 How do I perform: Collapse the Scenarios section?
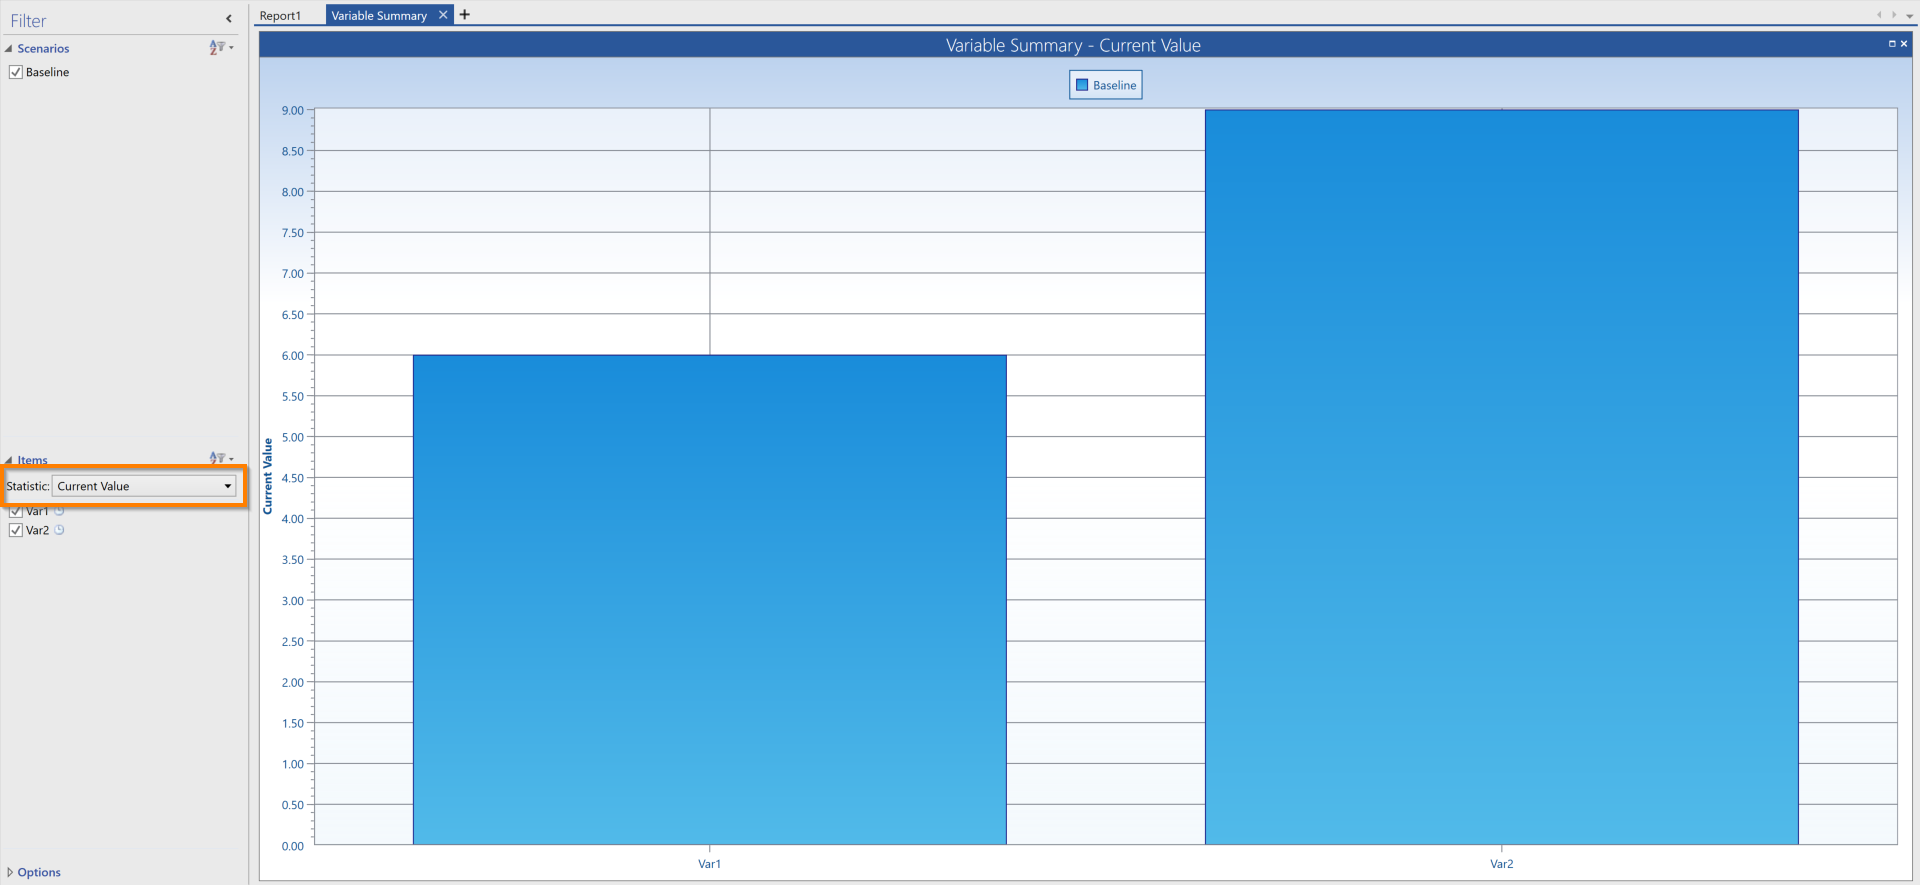pyautogui.click(x=9, y=48)
